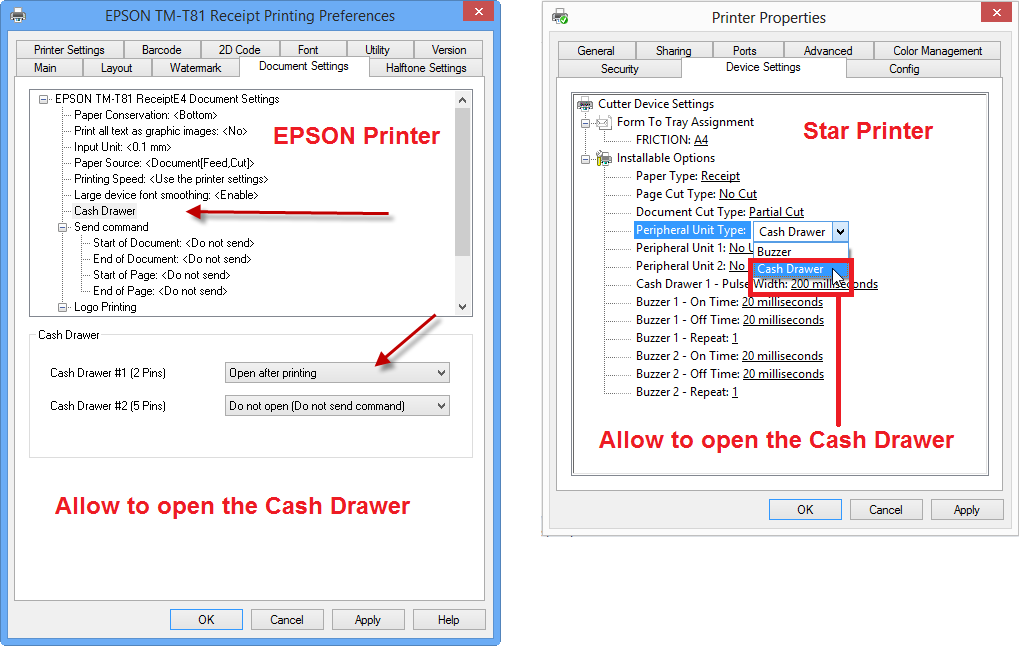1022x646 pixels.
Task: Click the up arrow of the settings tree scrollbar
Action: [462, 100]
